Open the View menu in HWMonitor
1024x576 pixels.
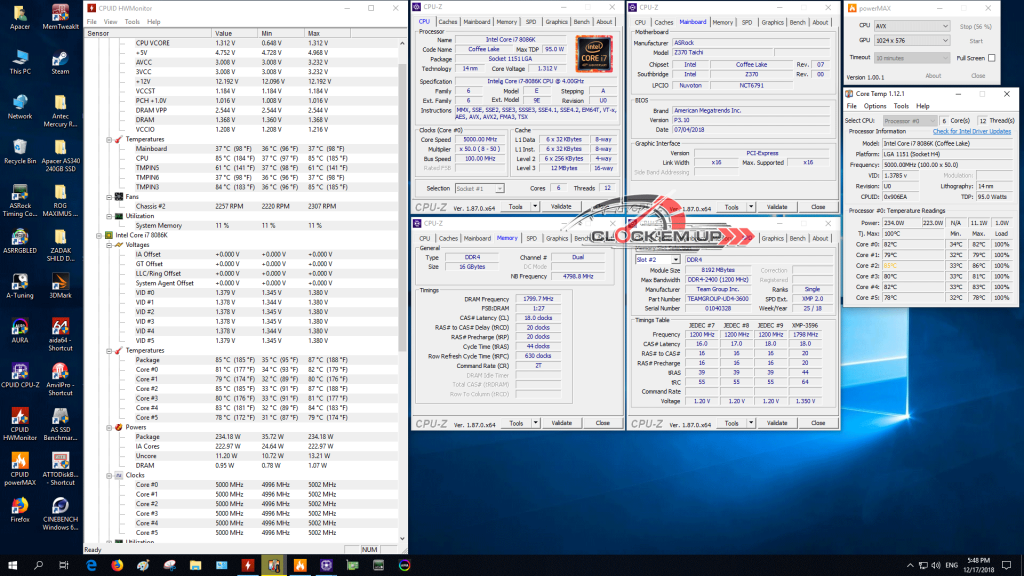[x=110, y=22]
